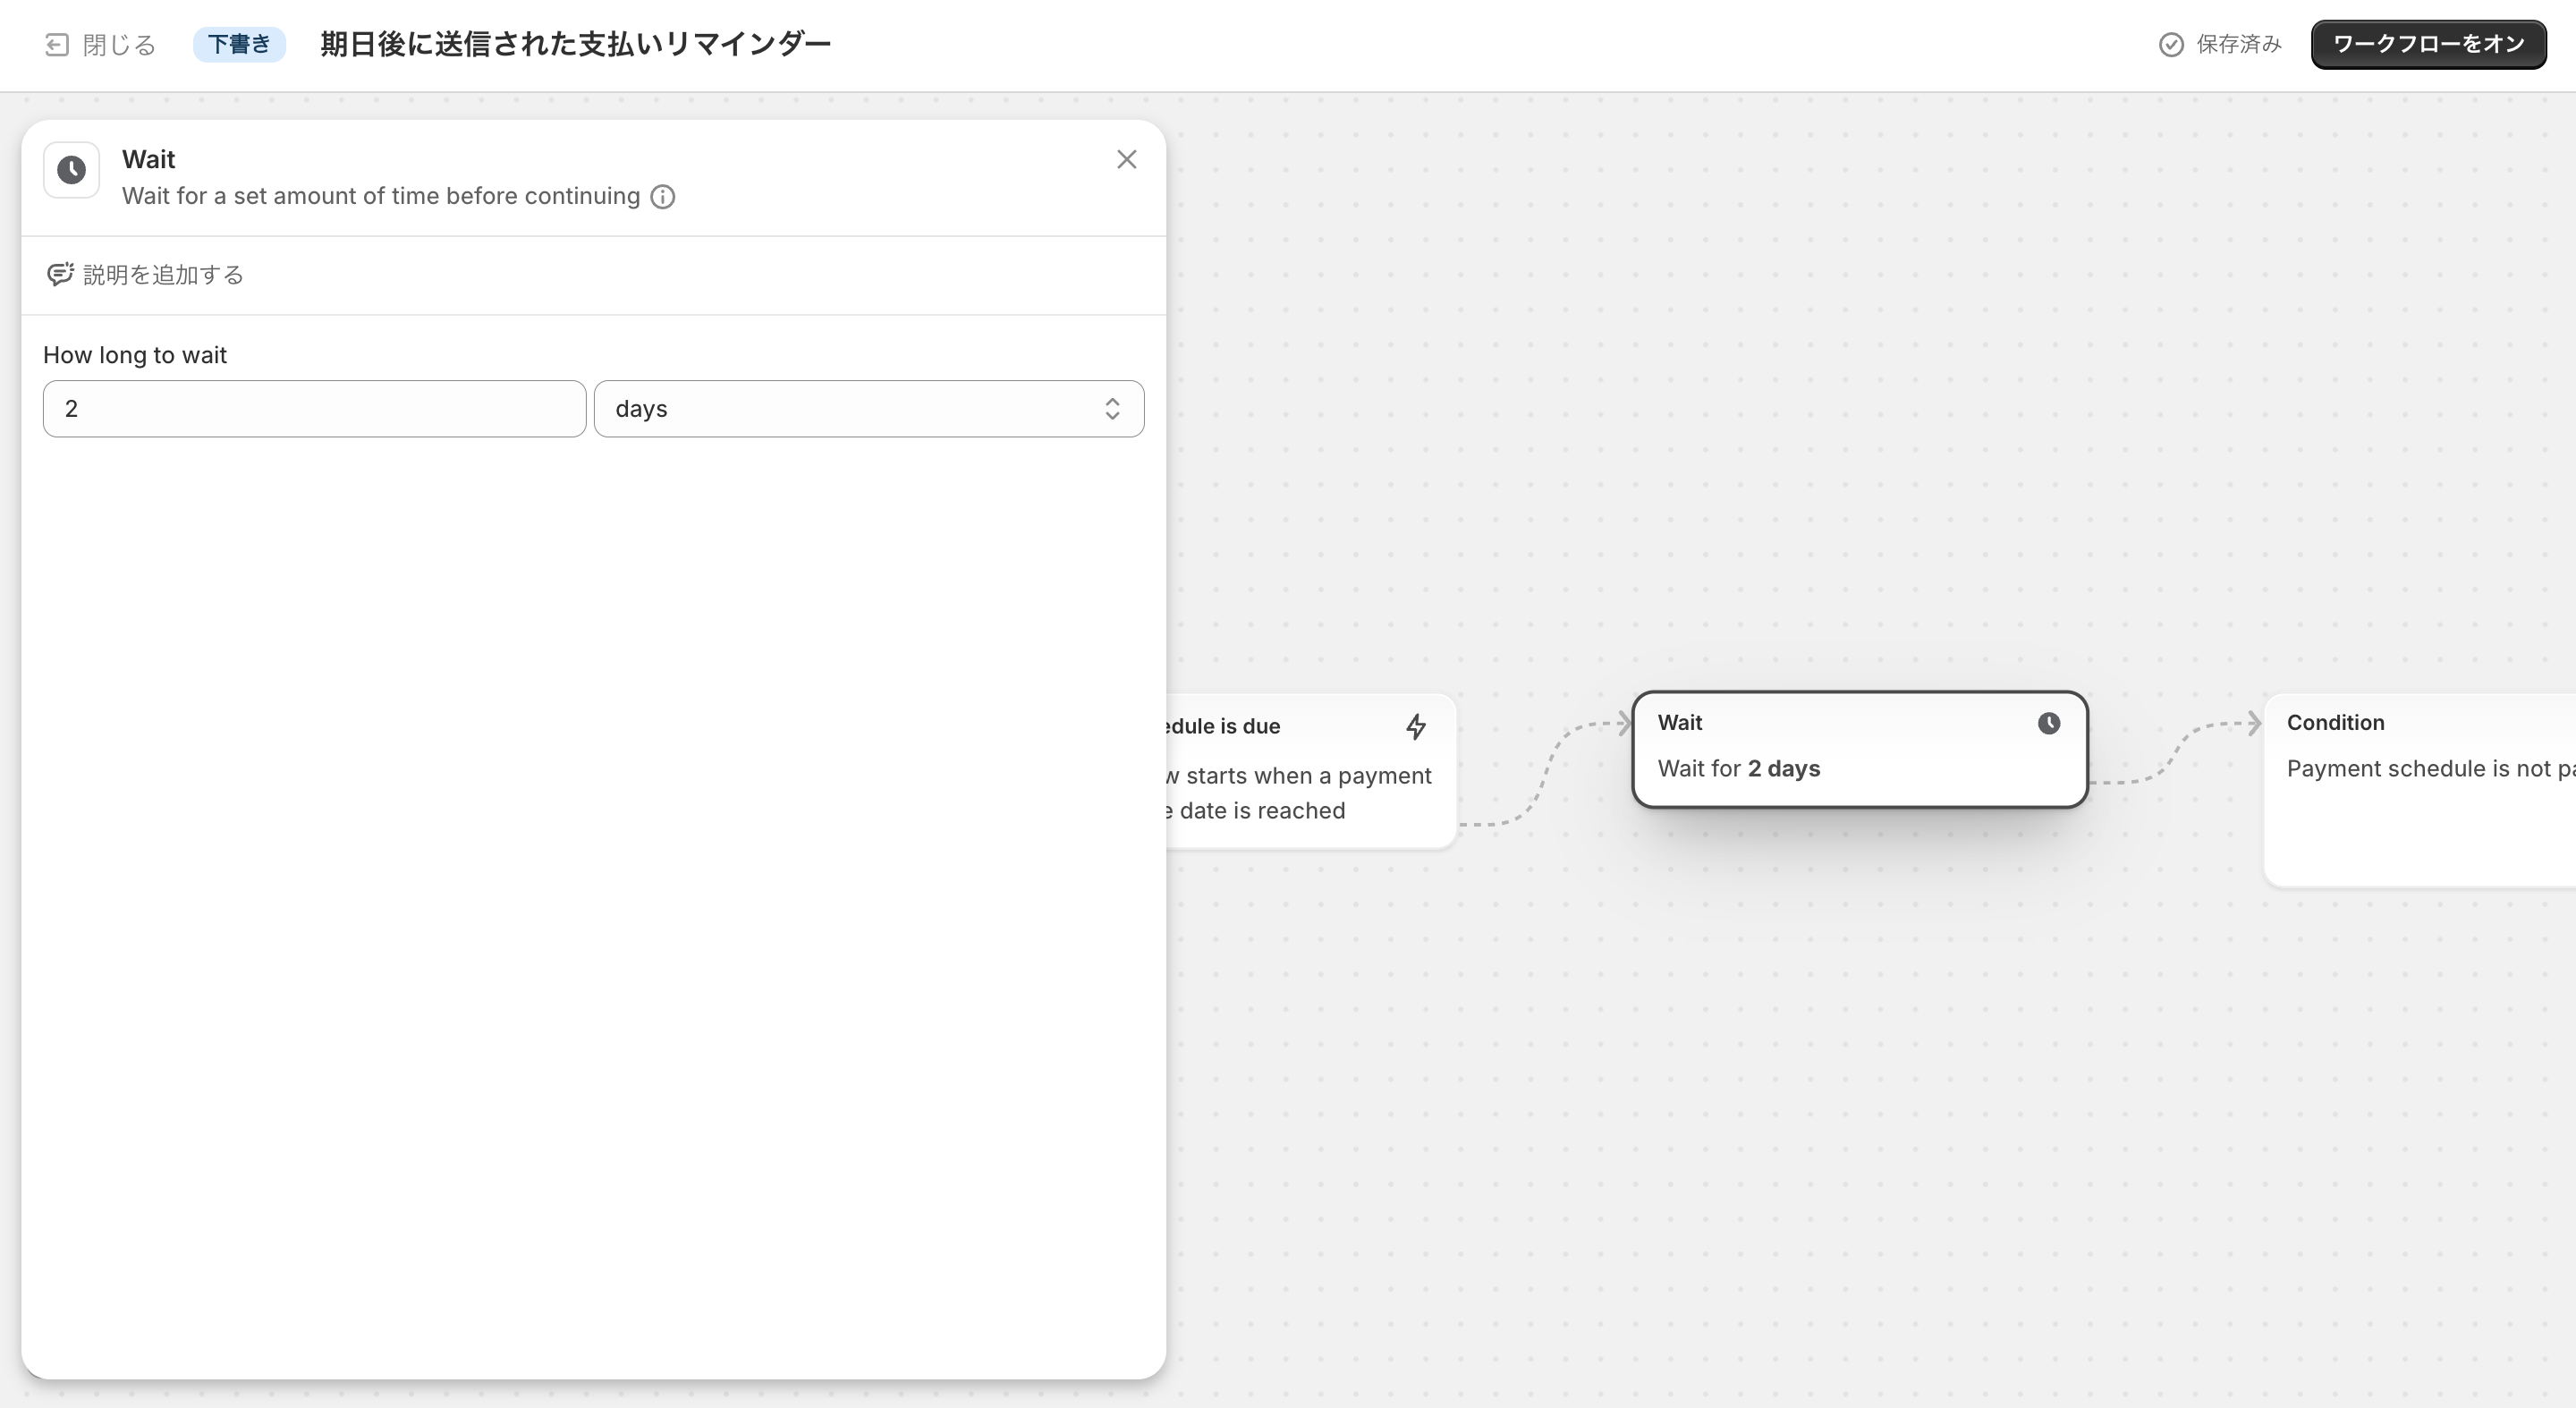The width and height of the screenshot is (2576, 1408).
Task: Open the info tooltip about the Wait step
Action: [x=662, y=197]
